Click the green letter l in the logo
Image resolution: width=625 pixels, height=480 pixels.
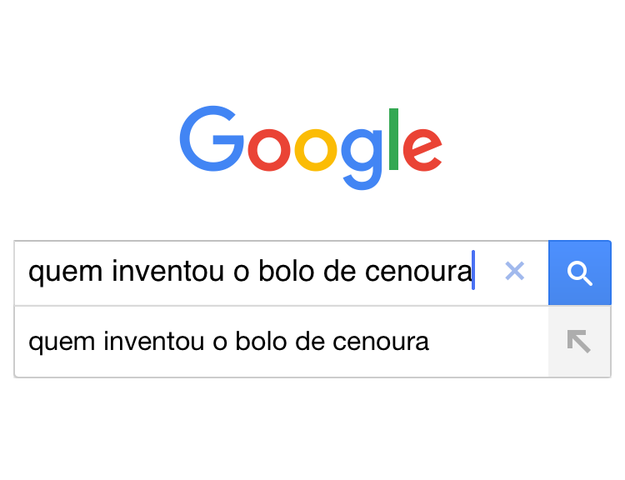[x=393, y=139]
